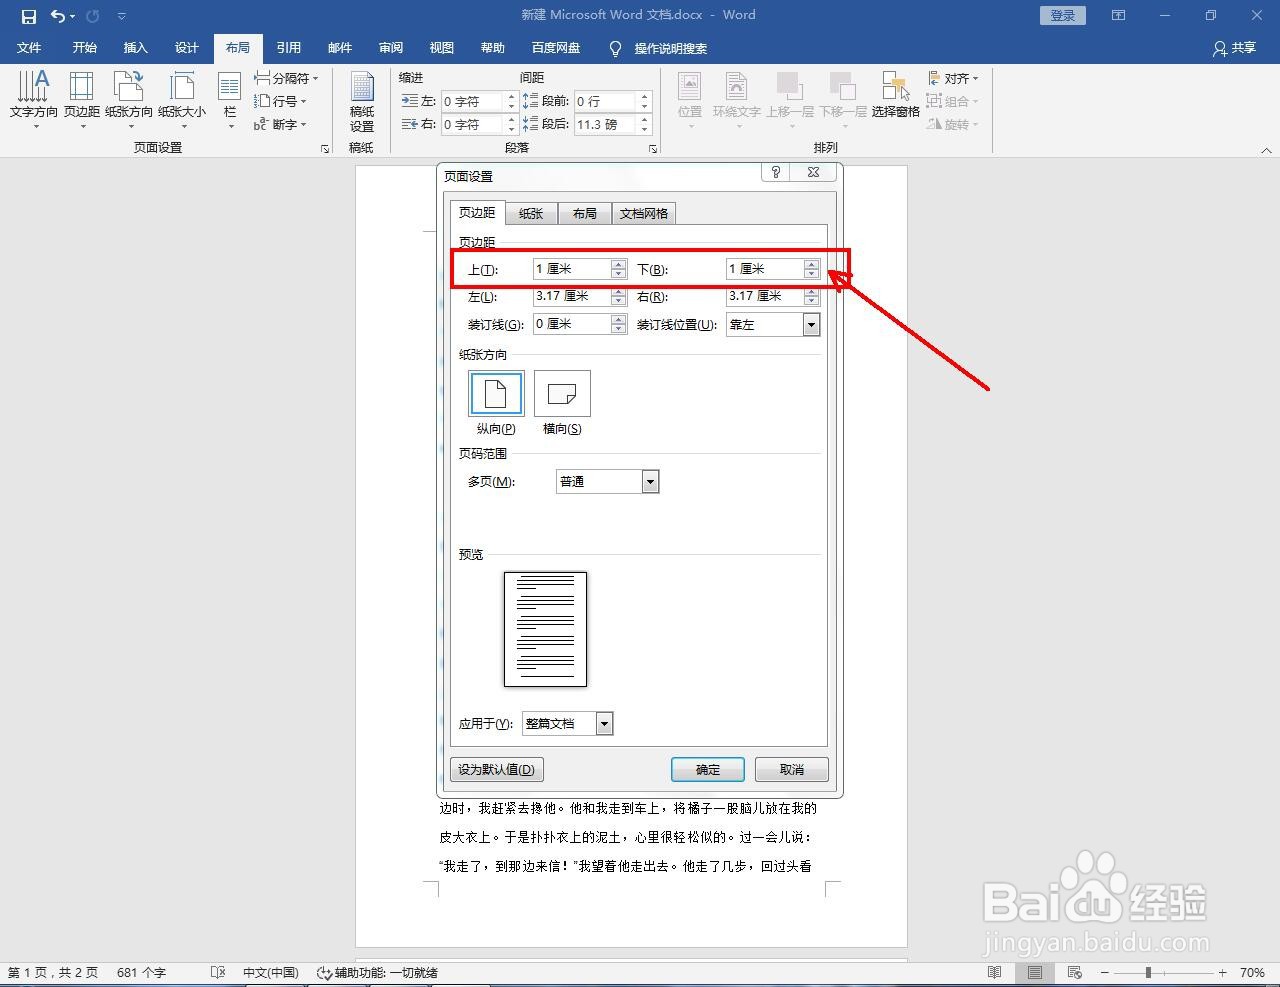1280x987 pixels.
Task: Click the Login (登录) button
Action: click(x=1063, y=15)
